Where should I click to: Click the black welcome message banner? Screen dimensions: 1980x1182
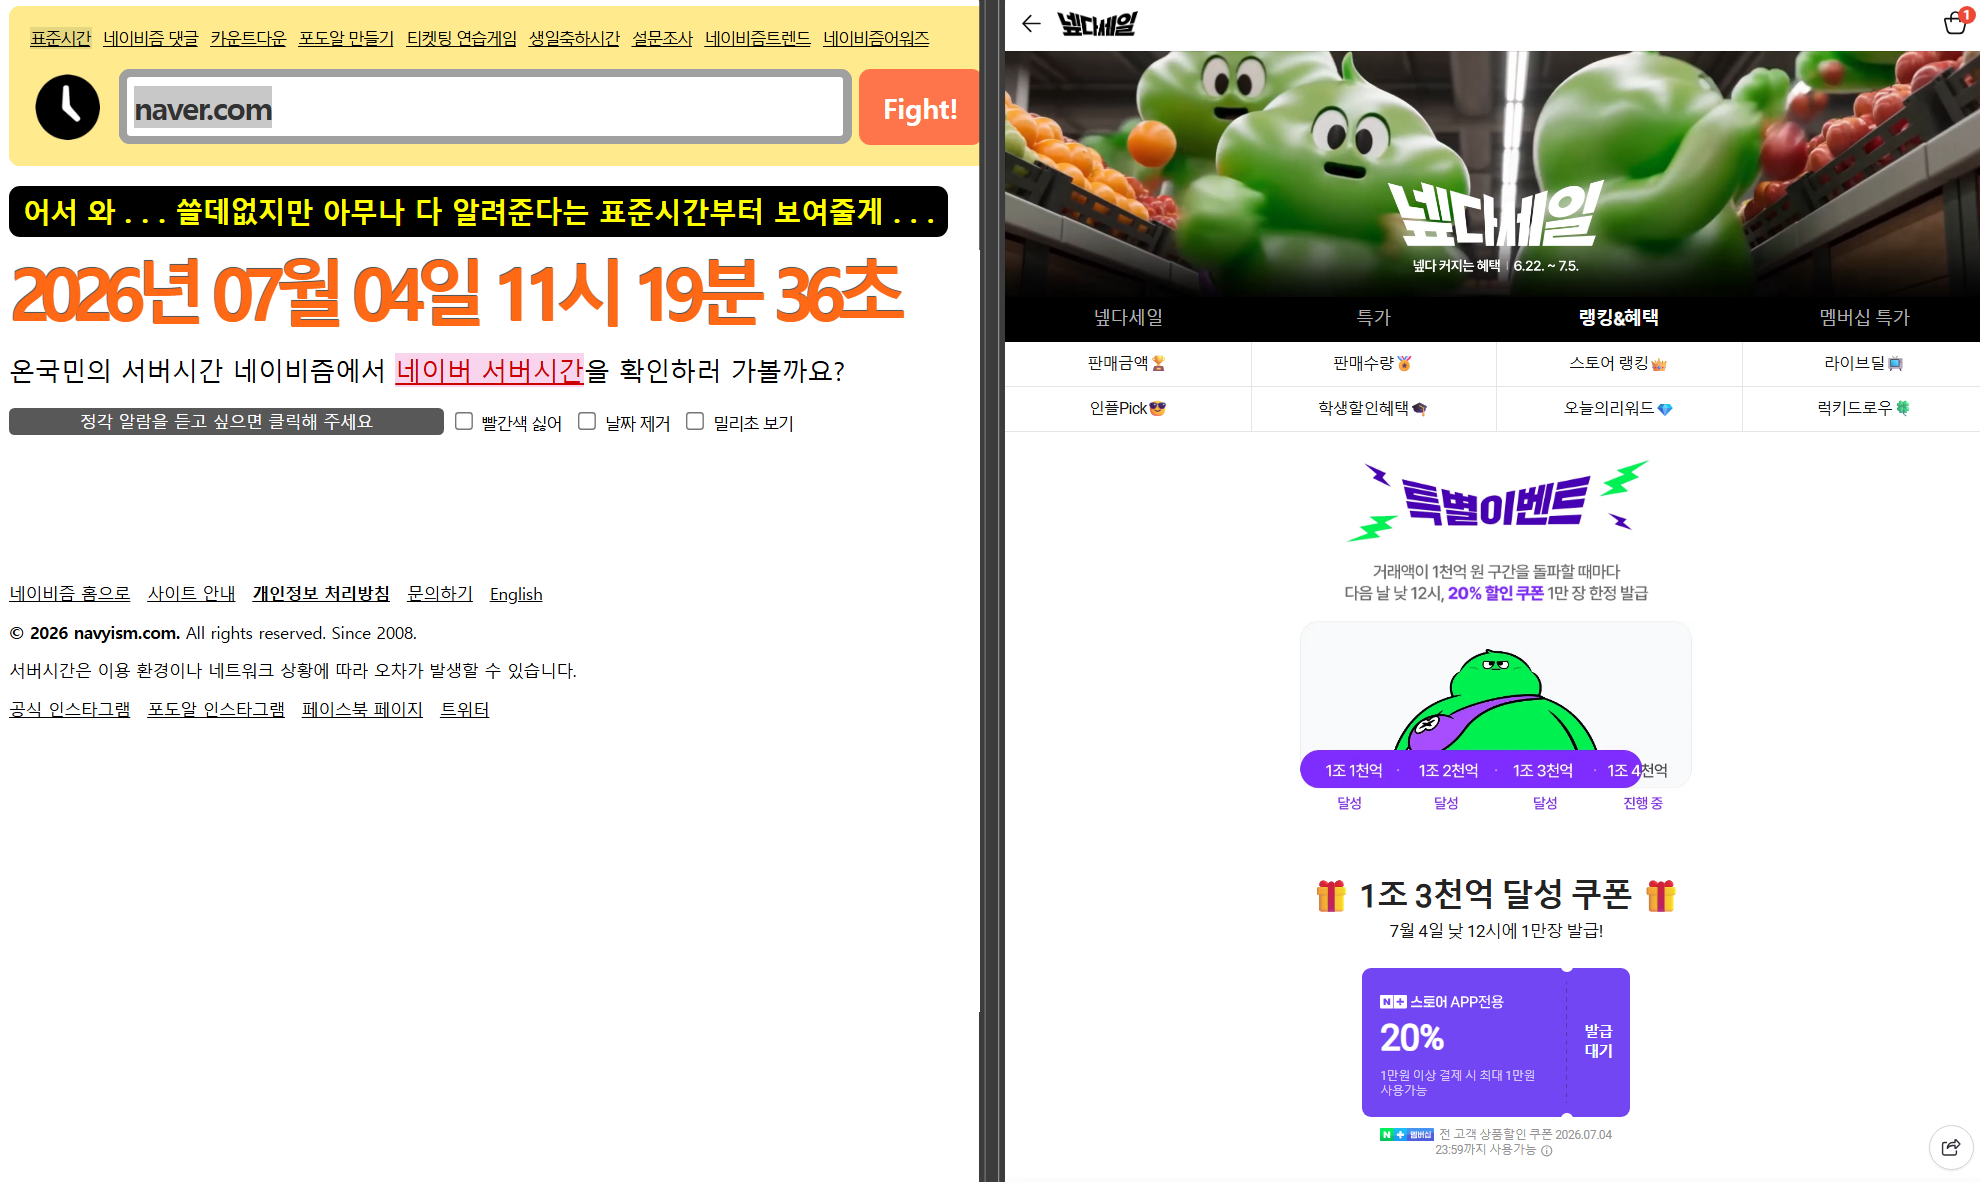coord(478,211)
